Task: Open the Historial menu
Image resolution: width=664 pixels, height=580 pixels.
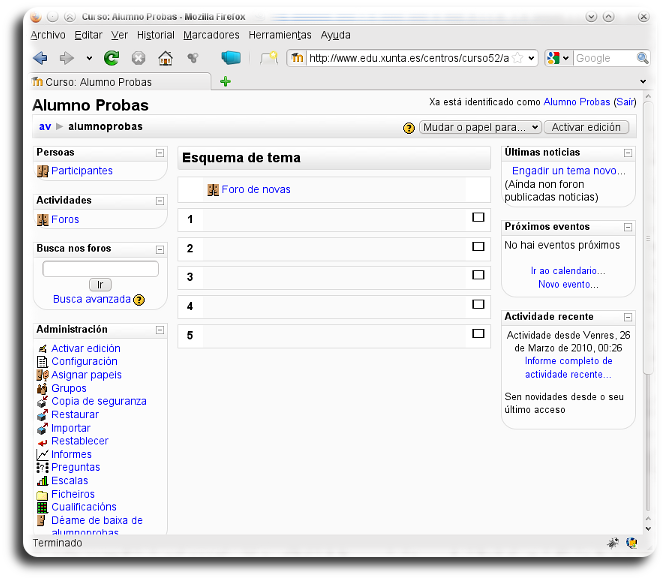Action: [x=155, y=35]
